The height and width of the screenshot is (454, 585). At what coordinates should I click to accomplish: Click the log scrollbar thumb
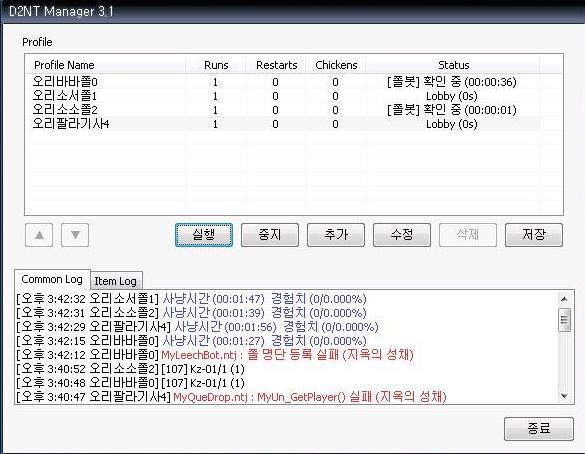pyautogui.click(x=564, y=319)
